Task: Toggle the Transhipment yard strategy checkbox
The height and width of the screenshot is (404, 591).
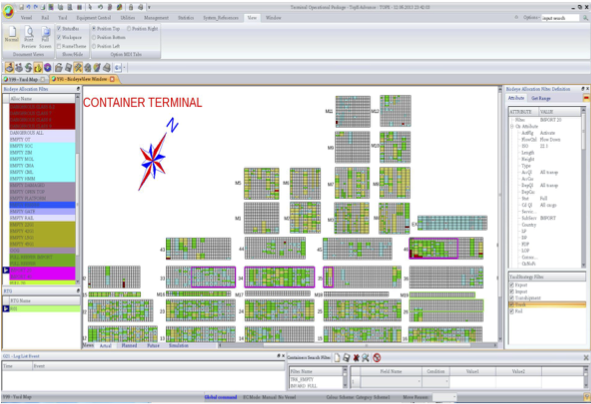Action: coord(511,298)
